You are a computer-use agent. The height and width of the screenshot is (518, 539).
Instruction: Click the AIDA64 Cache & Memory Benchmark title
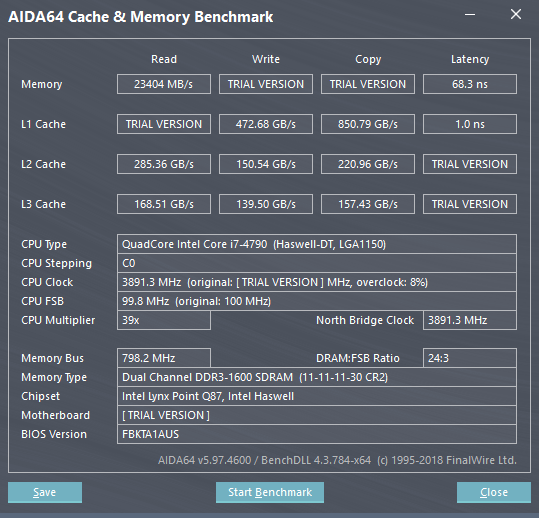coord(141,17)
